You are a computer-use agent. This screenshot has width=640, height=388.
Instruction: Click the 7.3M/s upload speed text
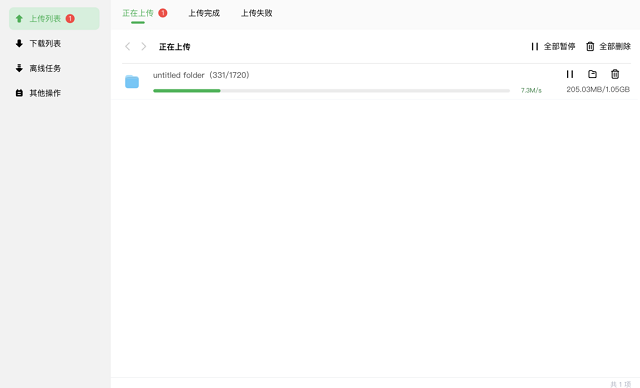pyautogui.click(x=531, y=91)
